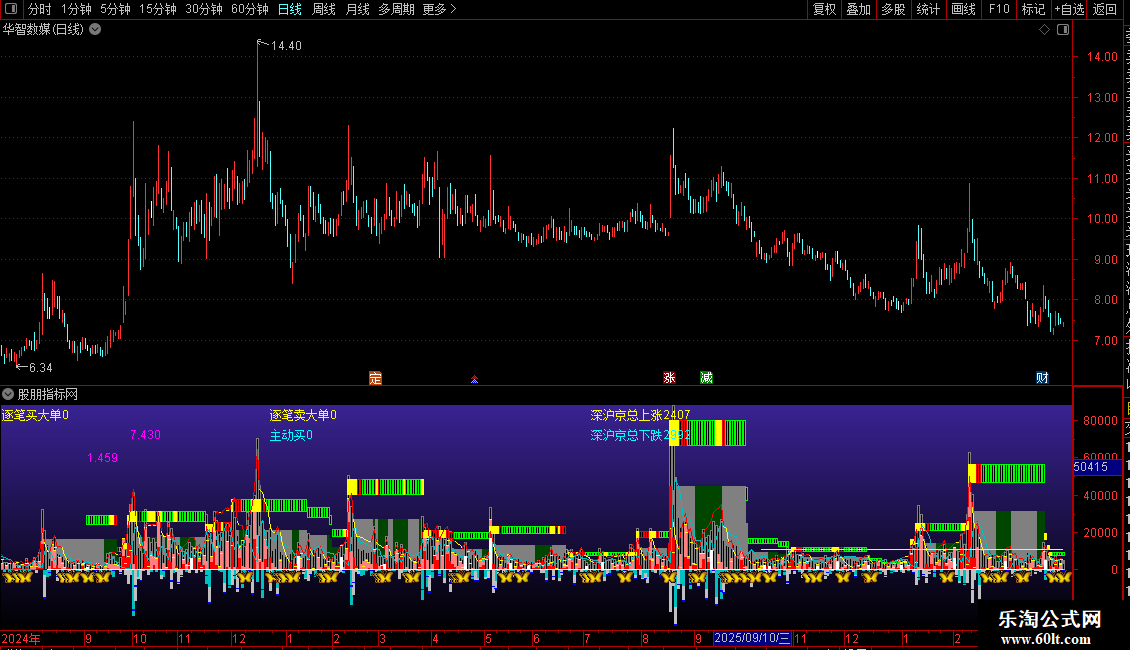Switch to 分时 intraday view

pyautogui.click(x=40, y=9)
